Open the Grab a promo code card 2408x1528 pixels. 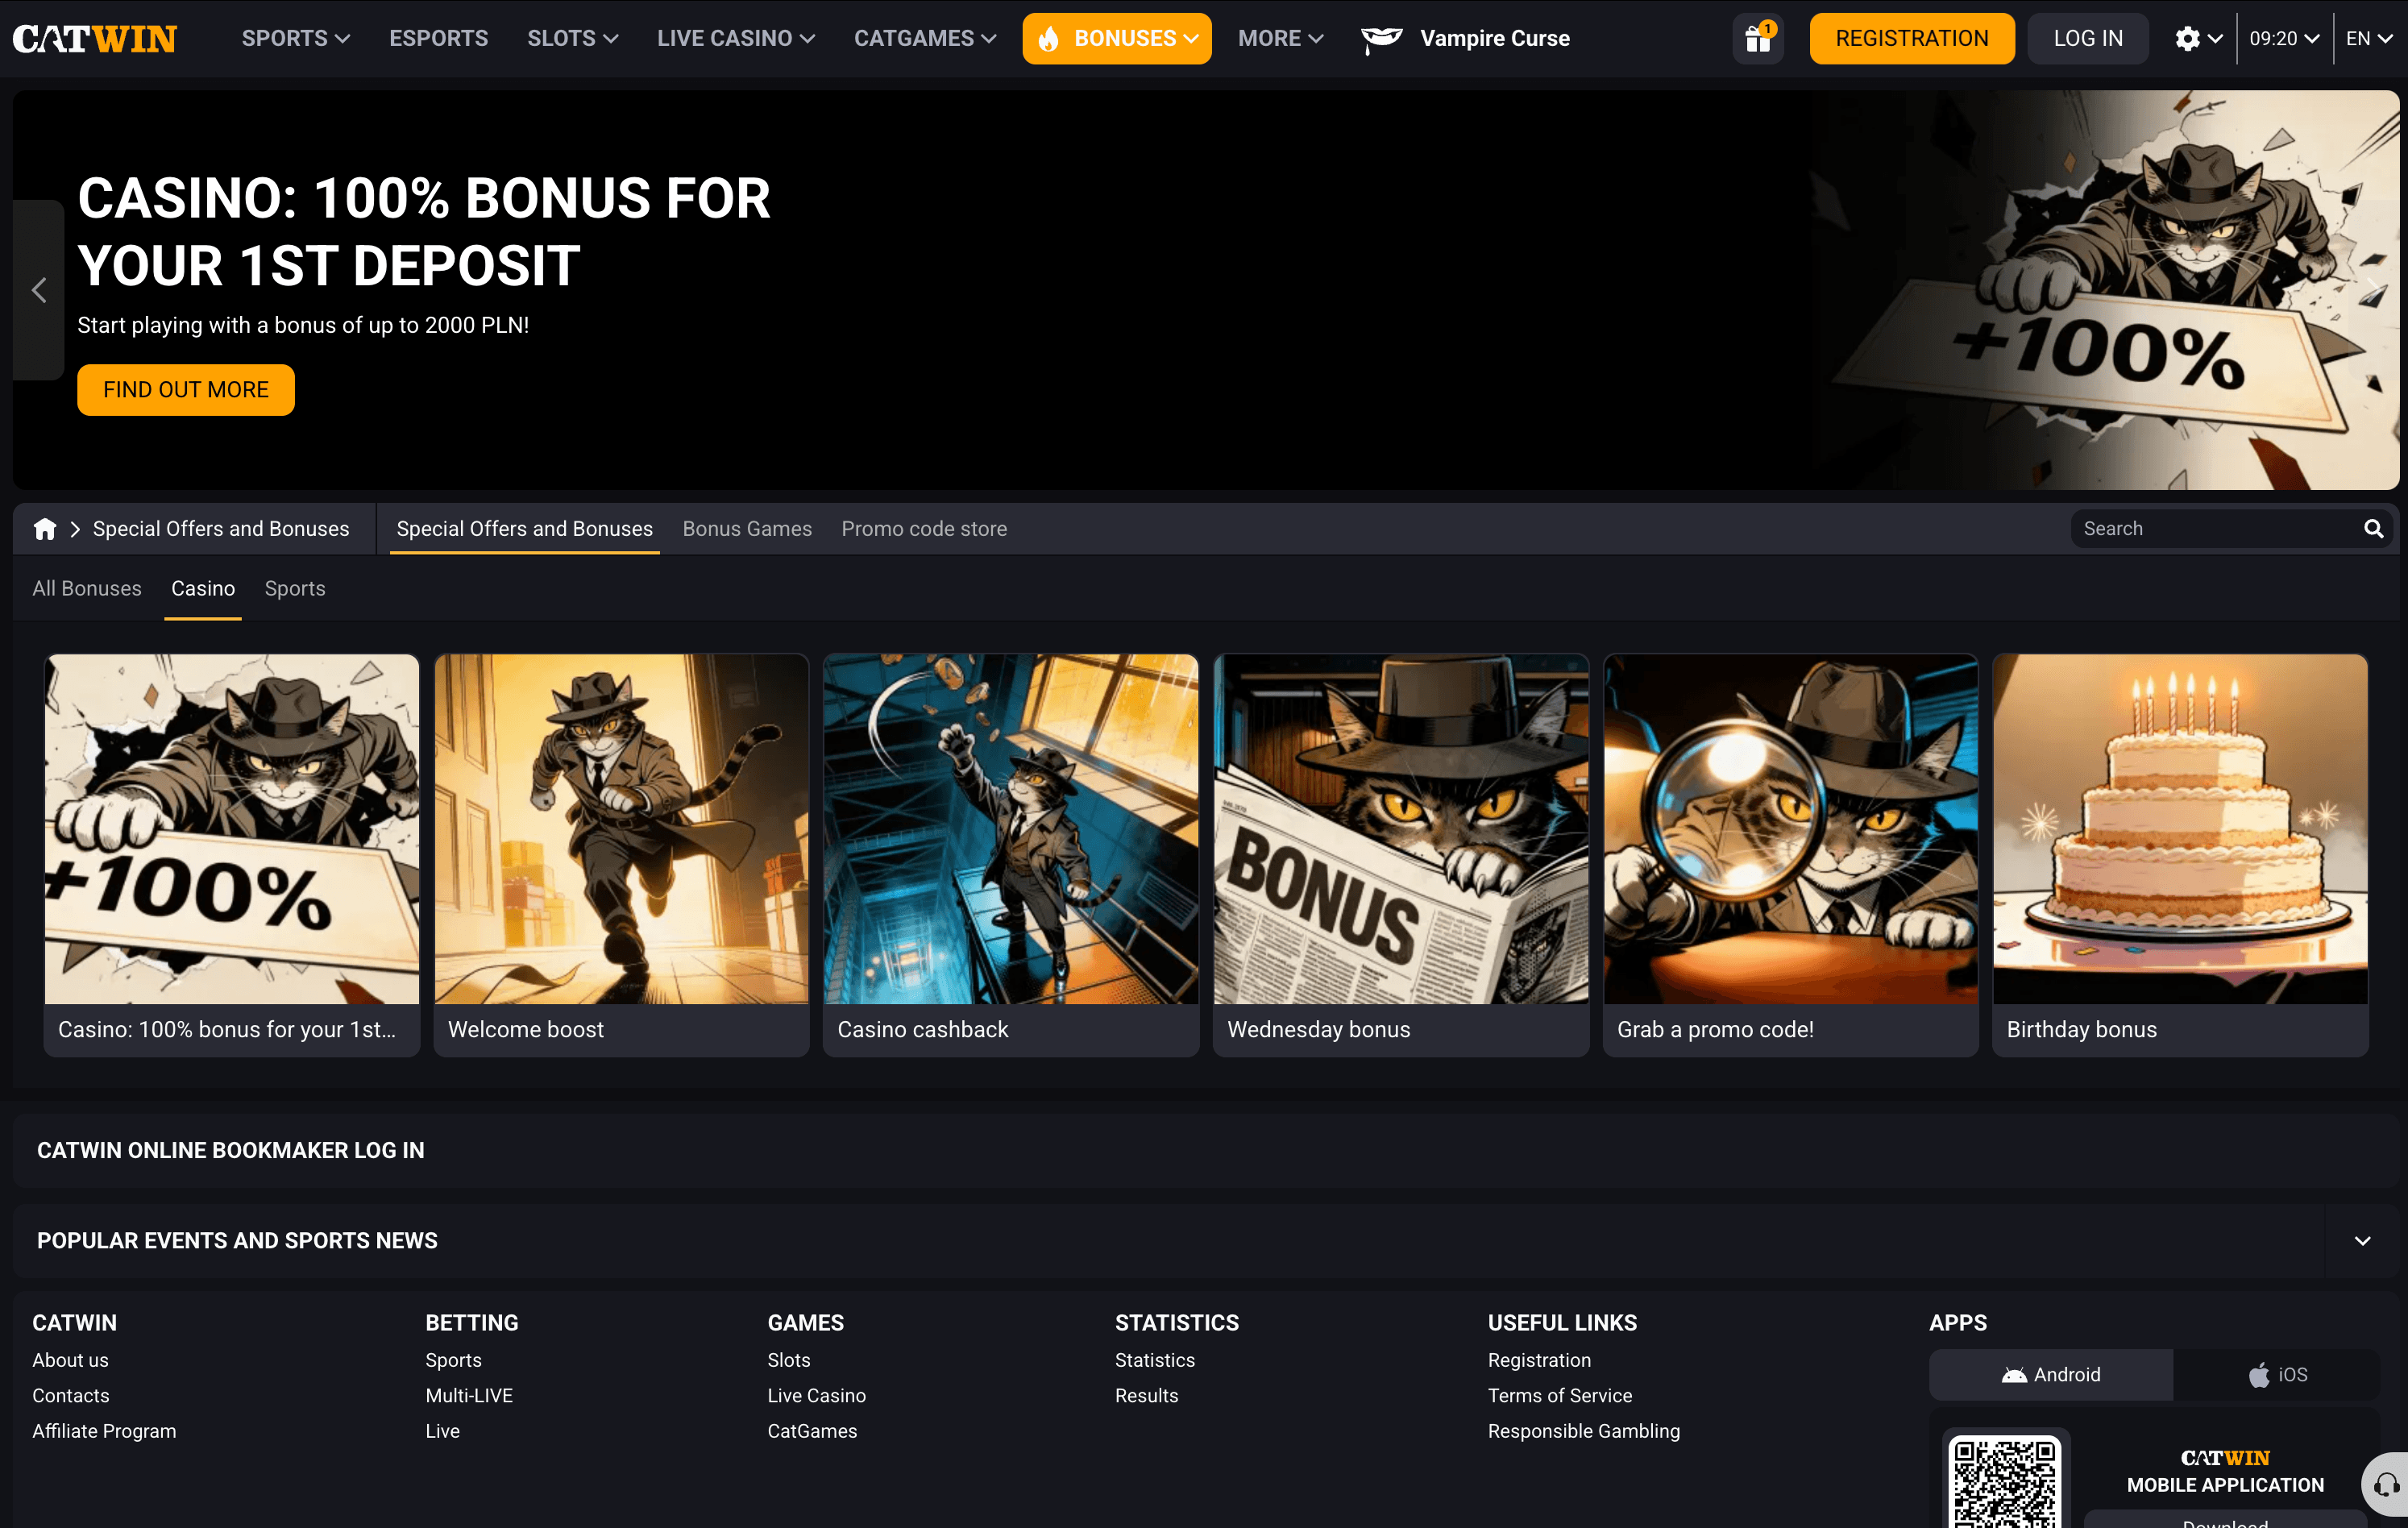pos(1791,855)
